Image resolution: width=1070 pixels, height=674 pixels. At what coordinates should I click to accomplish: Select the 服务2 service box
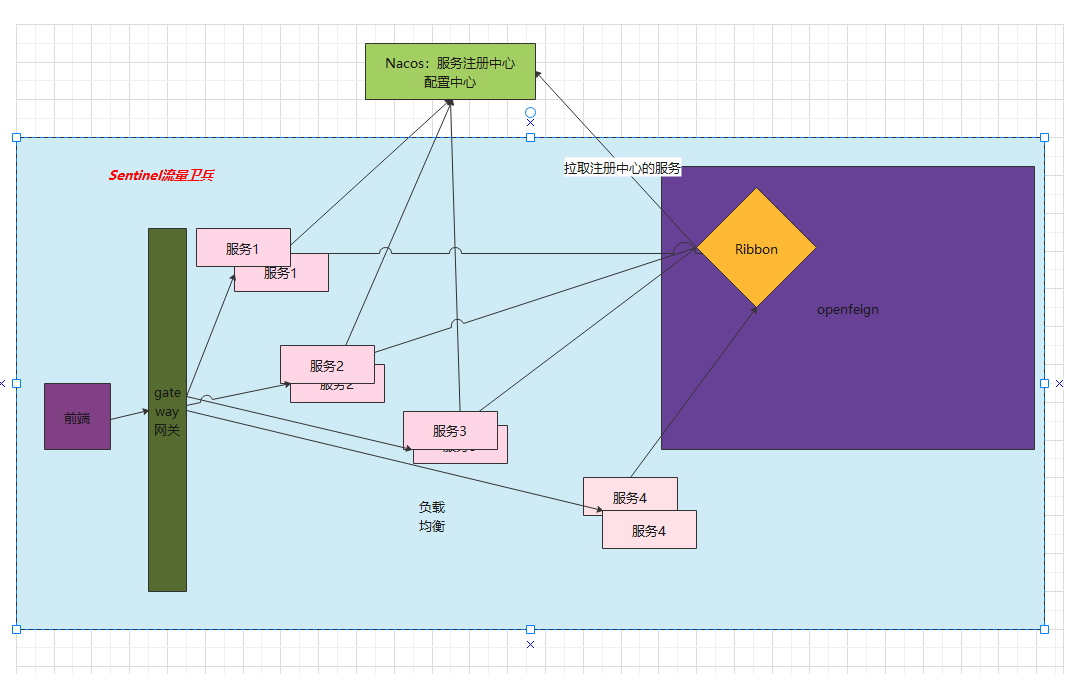pyautogui.click(x=327, y=366)
